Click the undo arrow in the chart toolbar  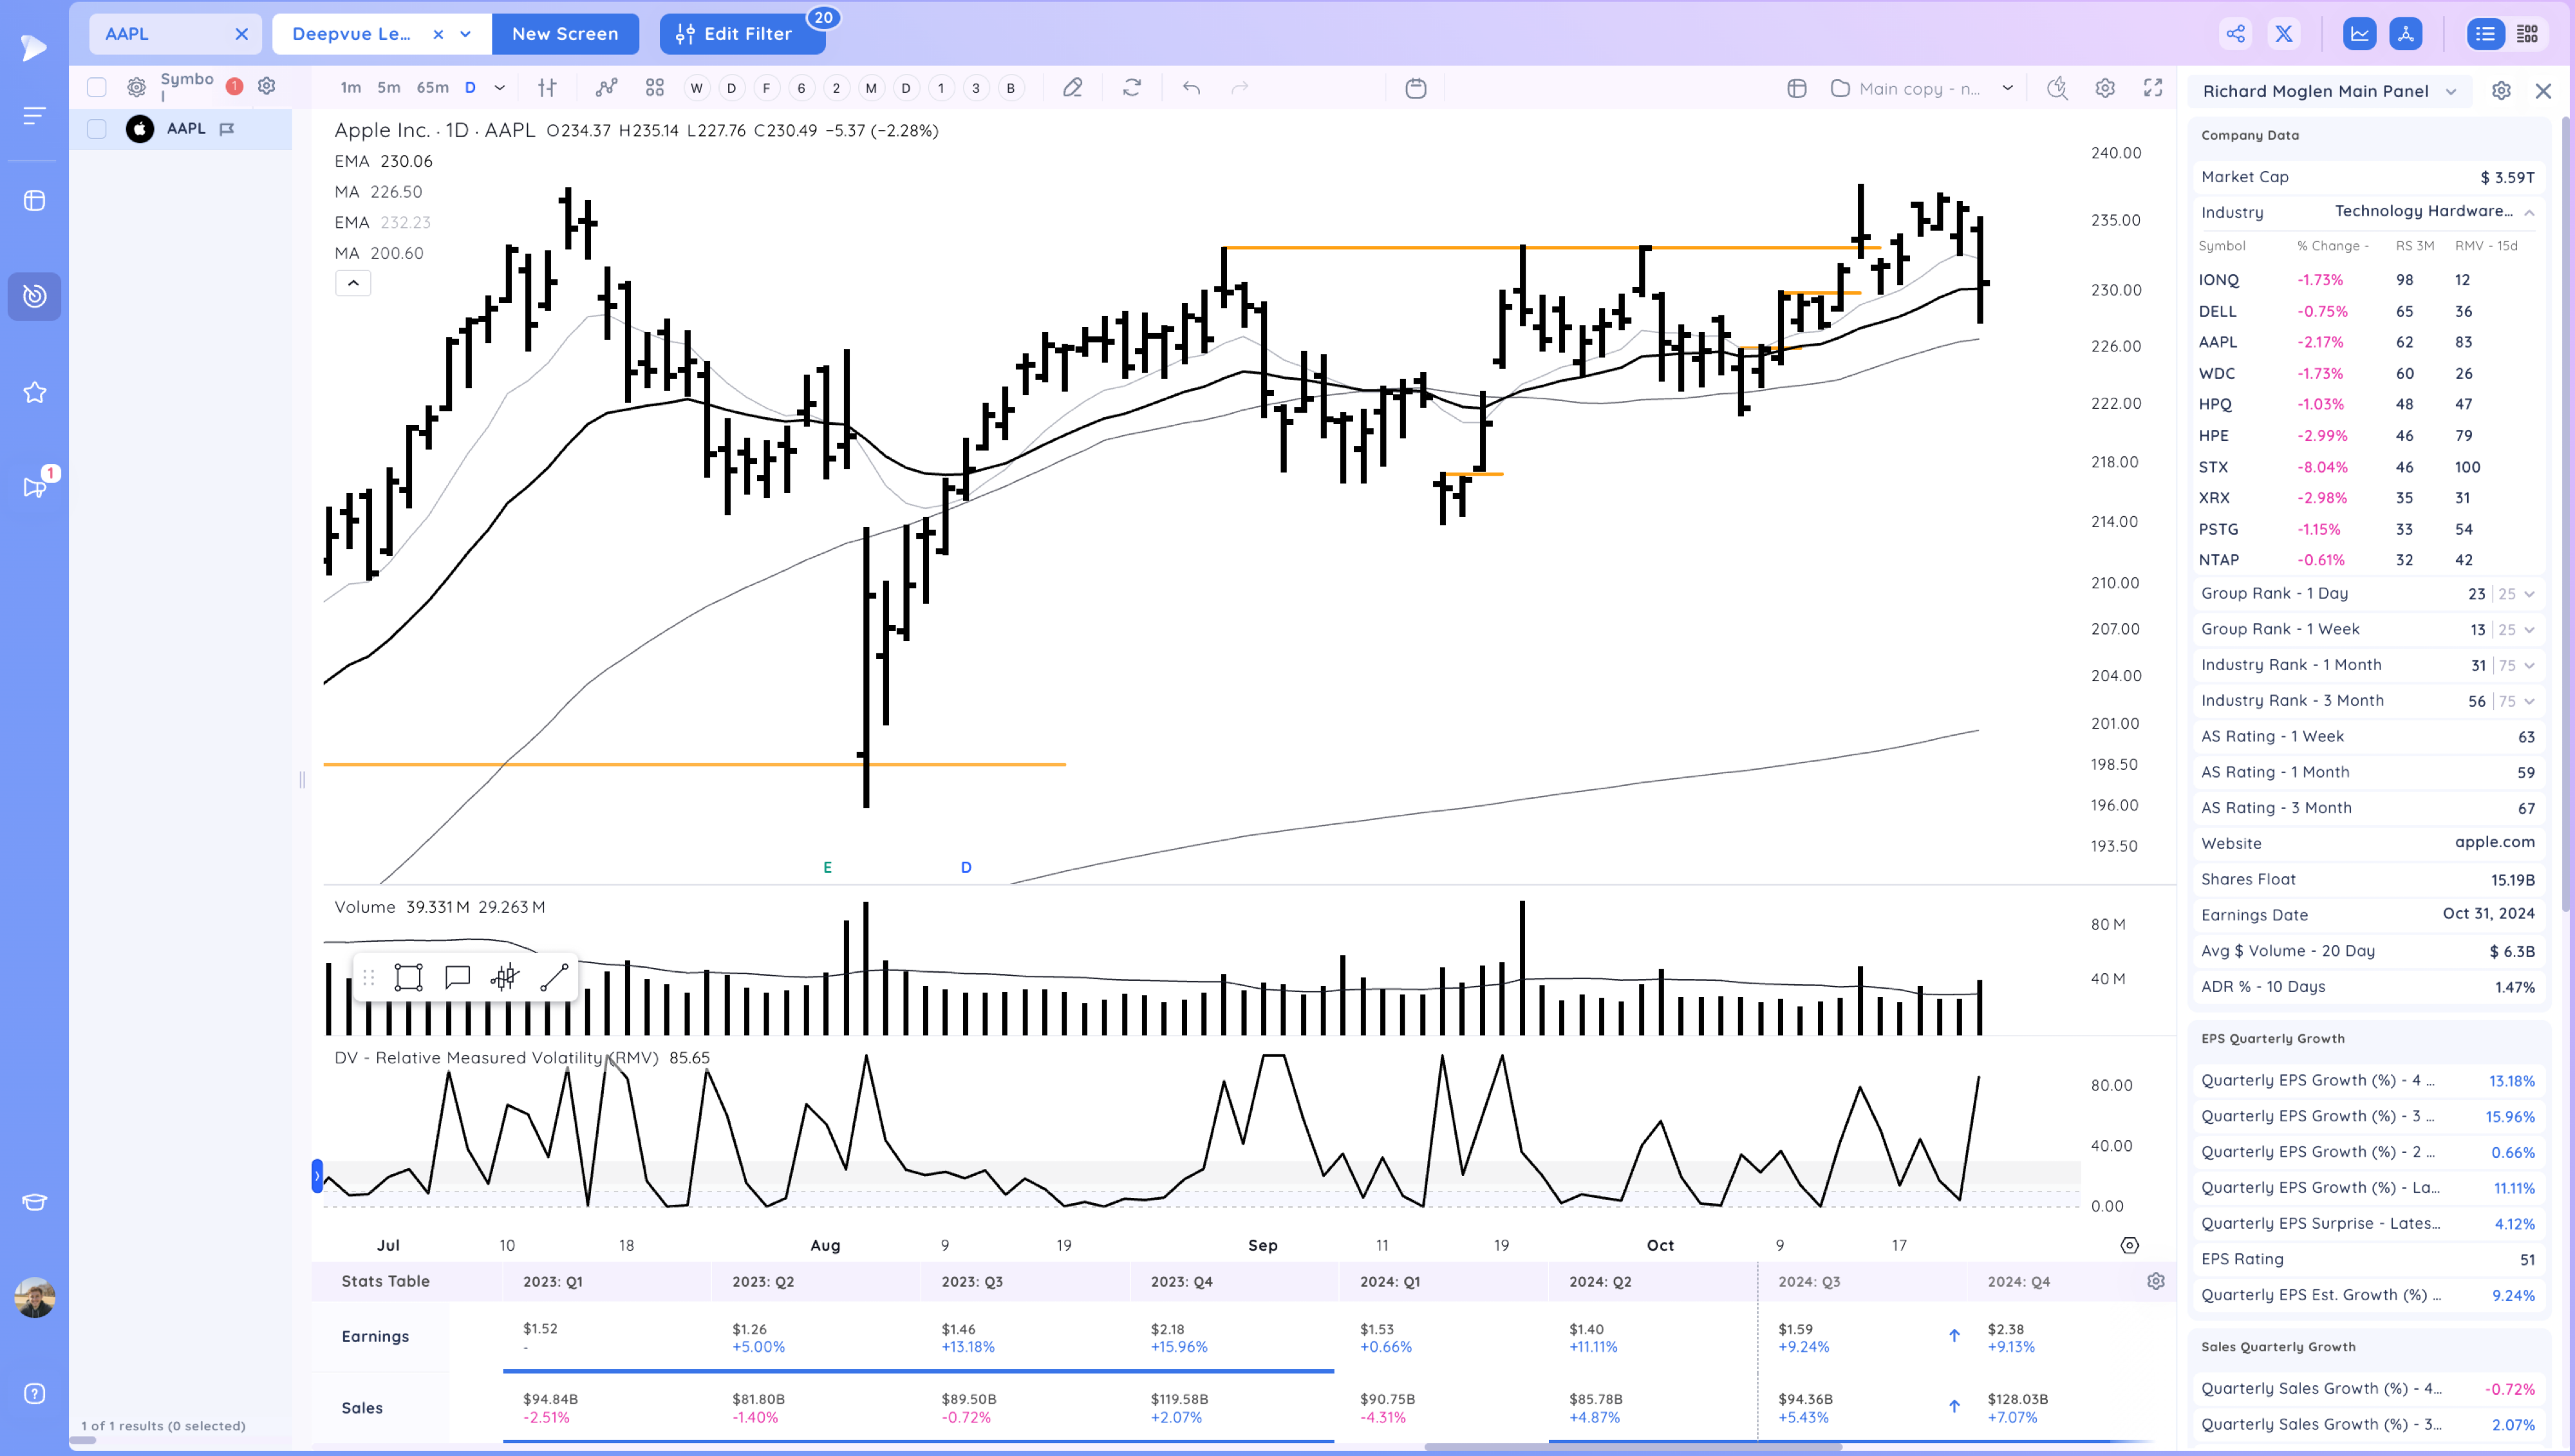coord(1191,88)
